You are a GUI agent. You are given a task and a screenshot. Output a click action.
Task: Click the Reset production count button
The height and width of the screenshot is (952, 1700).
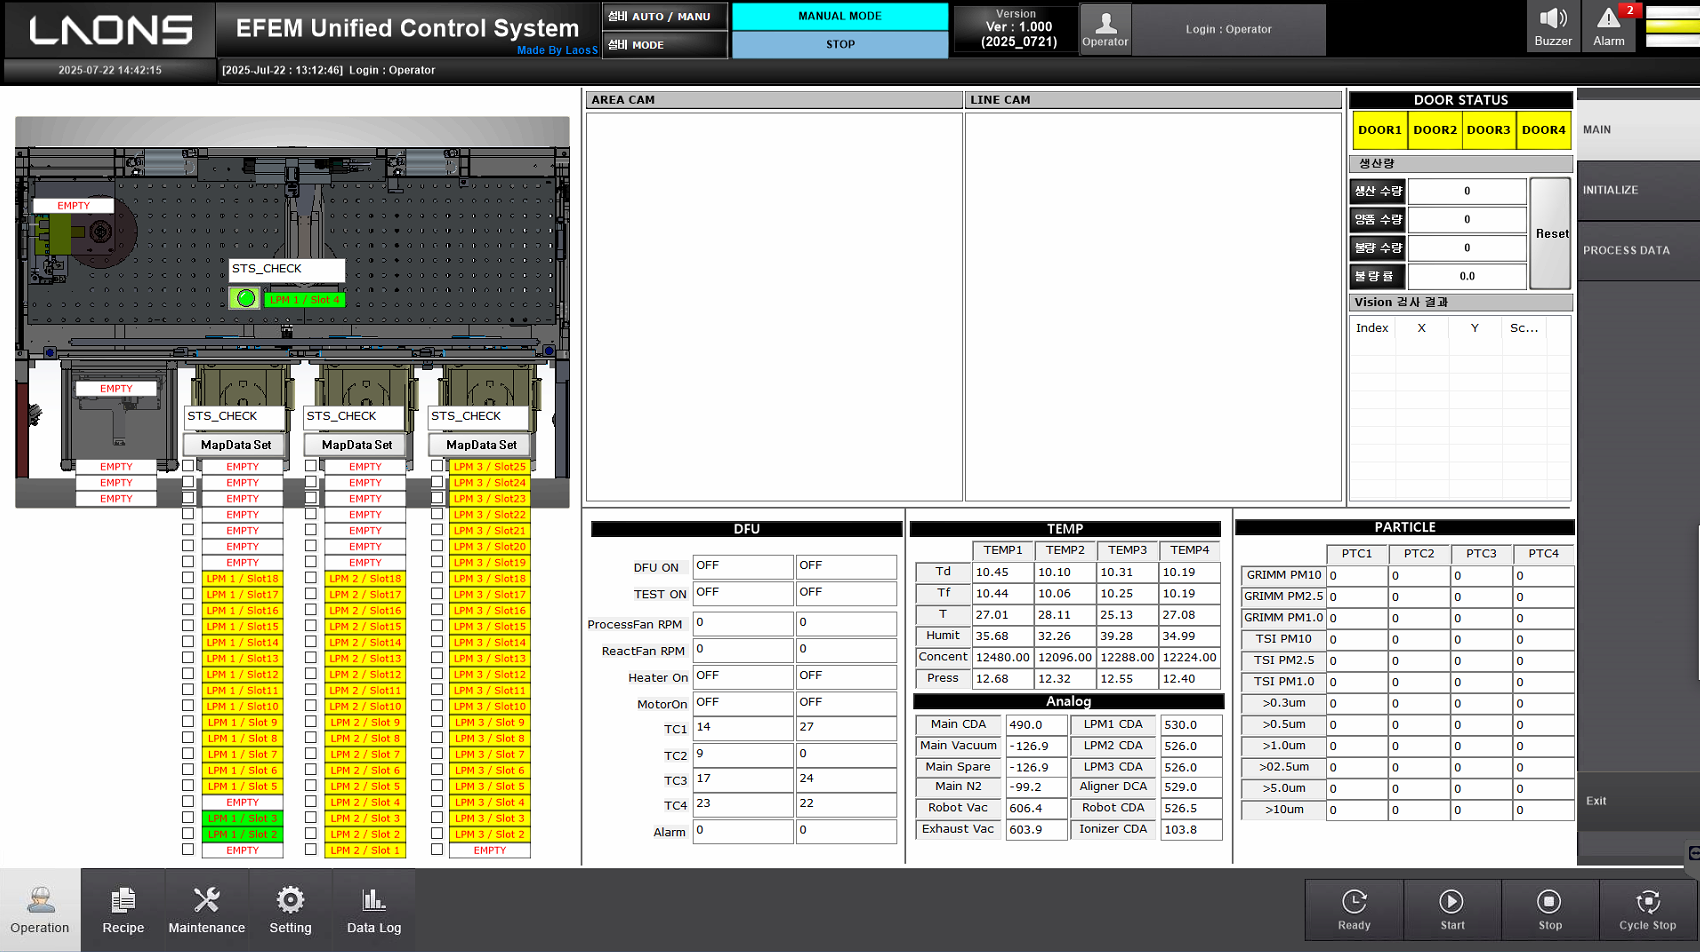pos(1551,233)
